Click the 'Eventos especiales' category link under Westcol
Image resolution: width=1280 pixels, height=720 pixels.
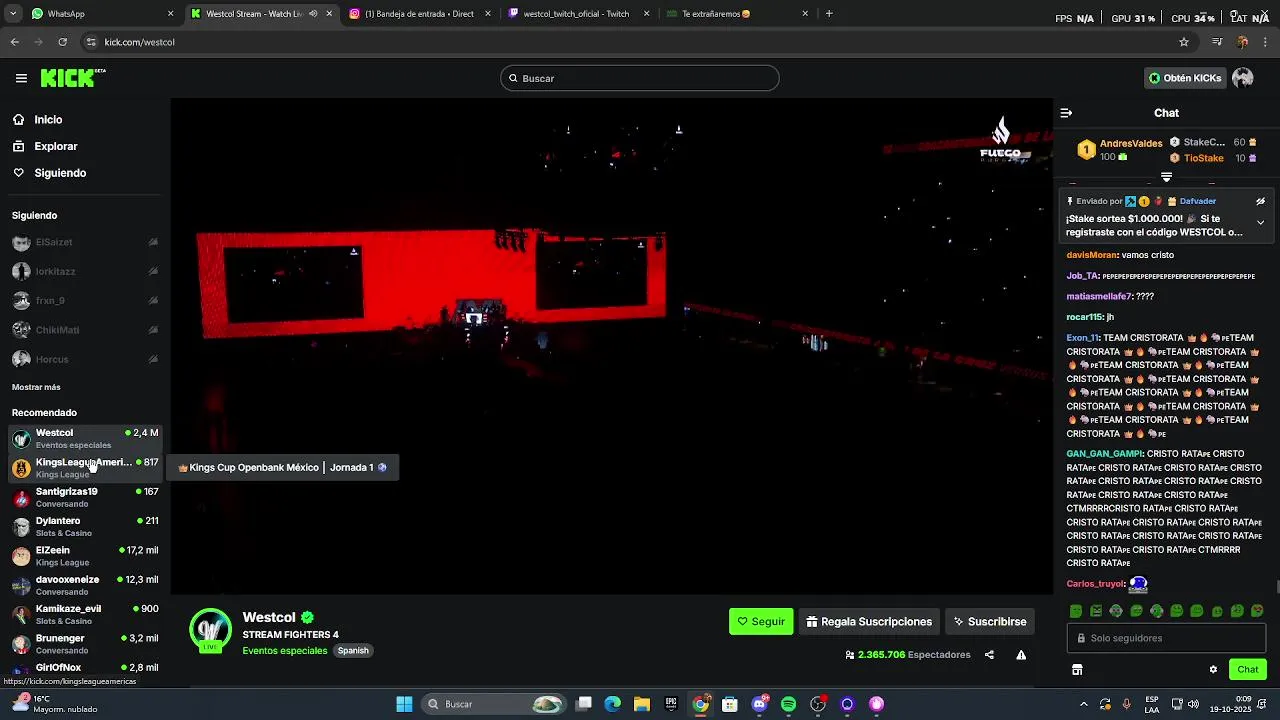[284, 650]
